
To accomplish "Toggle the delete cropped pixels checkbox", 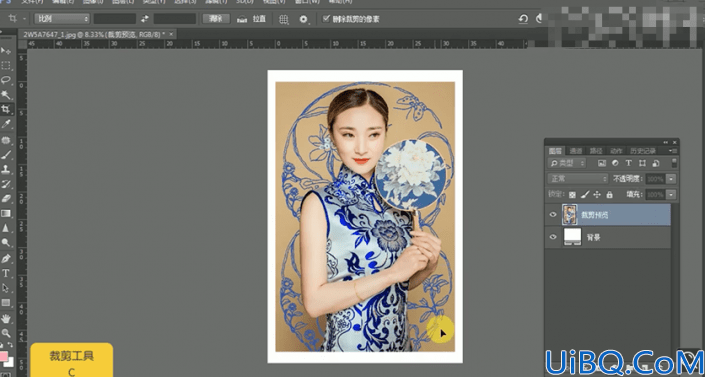I will tap(326, 19).
